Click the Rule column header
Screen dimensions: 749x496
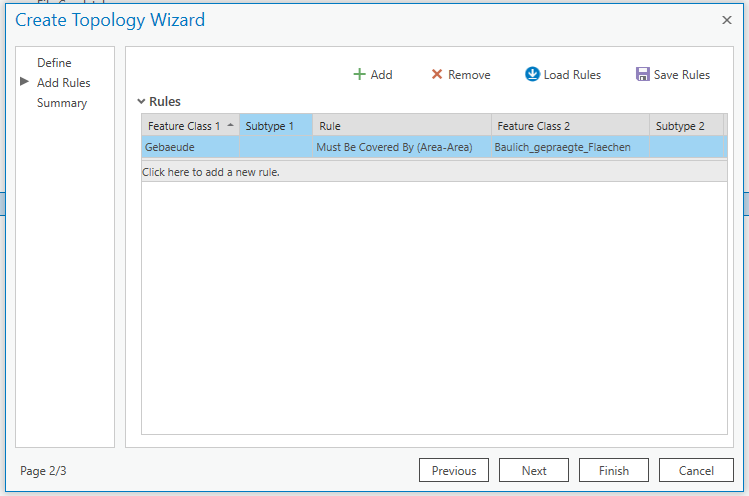click(402, 126)
